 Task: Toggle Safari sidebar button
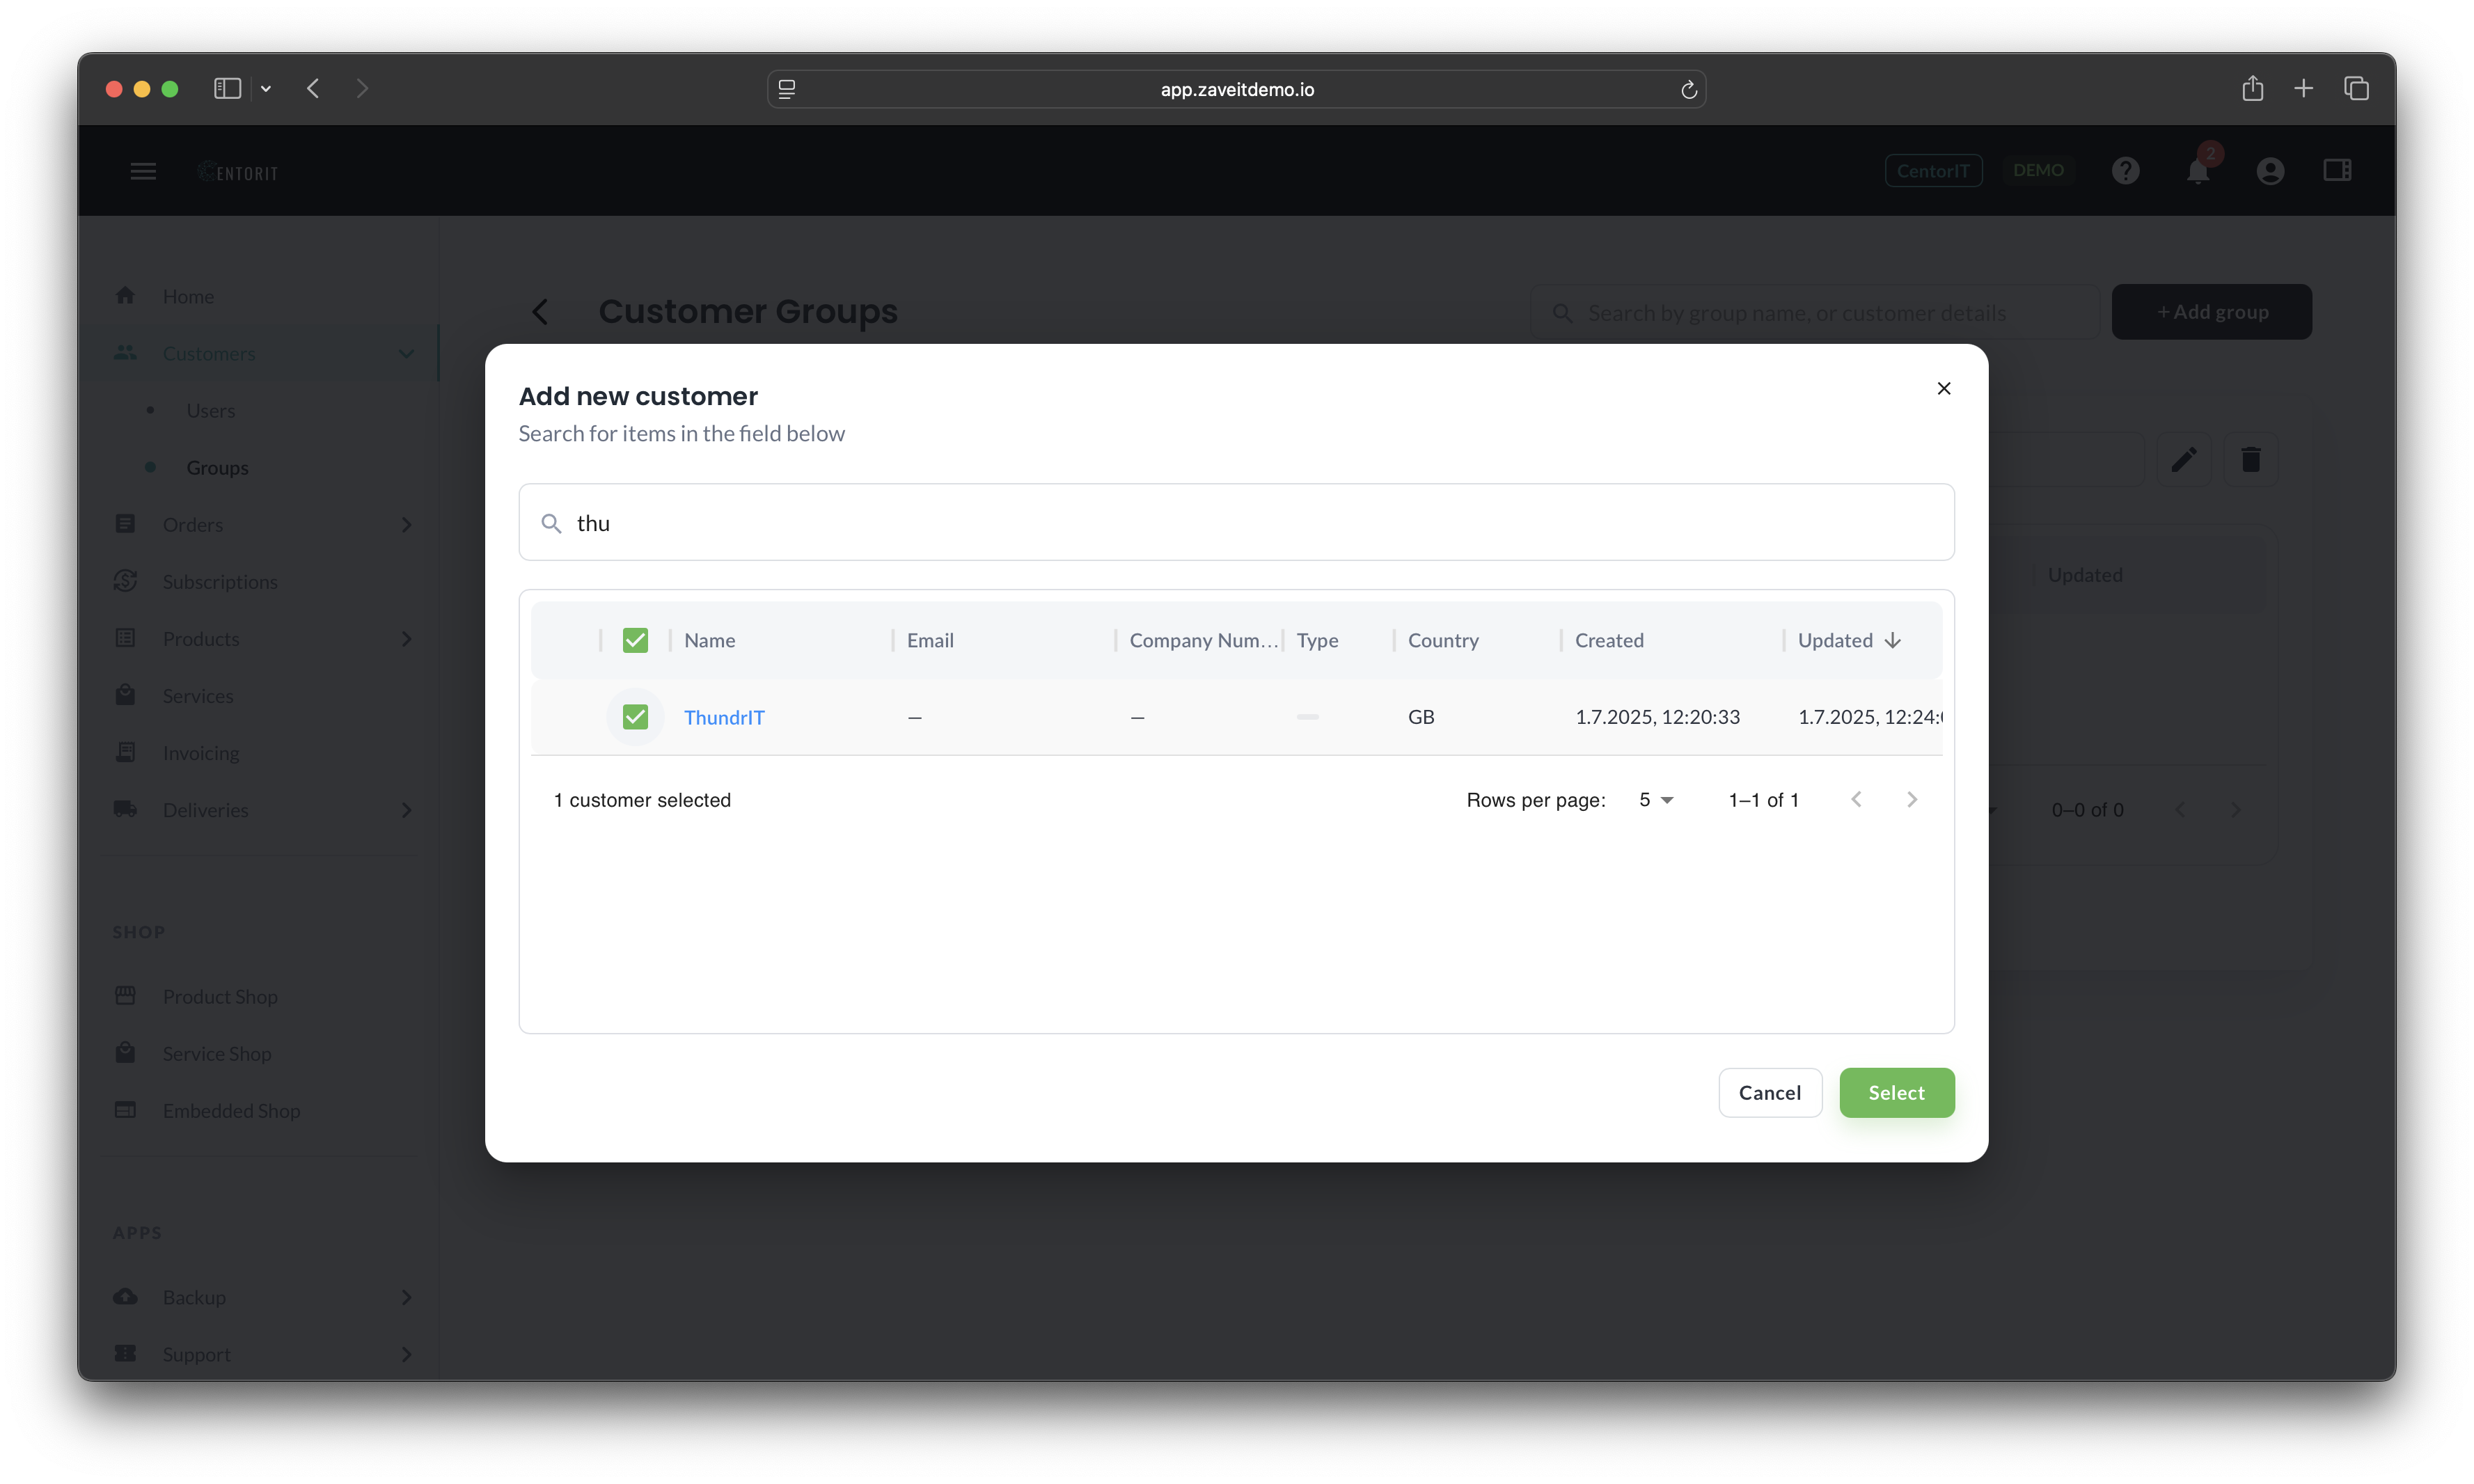coord(227,89)
